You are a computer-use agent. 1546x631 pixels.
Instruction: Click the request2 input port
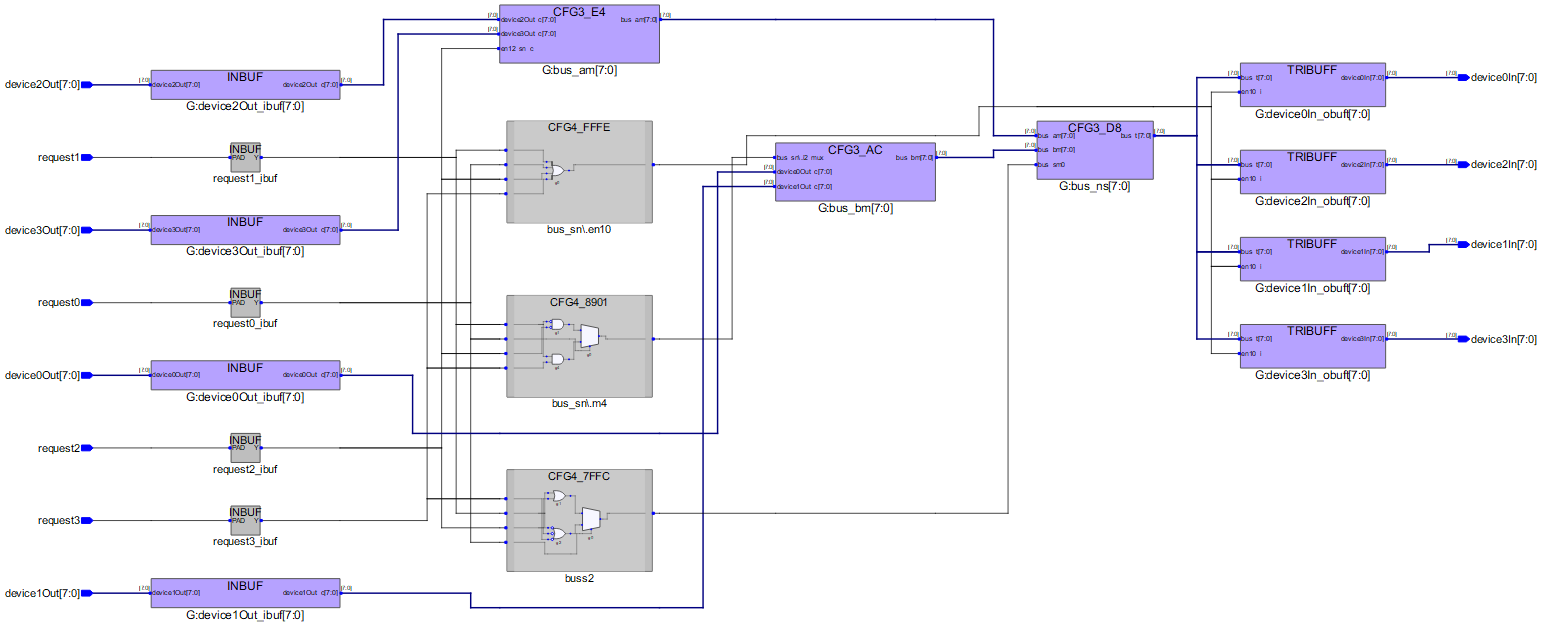pyautogui.click(x=65, y=448)
